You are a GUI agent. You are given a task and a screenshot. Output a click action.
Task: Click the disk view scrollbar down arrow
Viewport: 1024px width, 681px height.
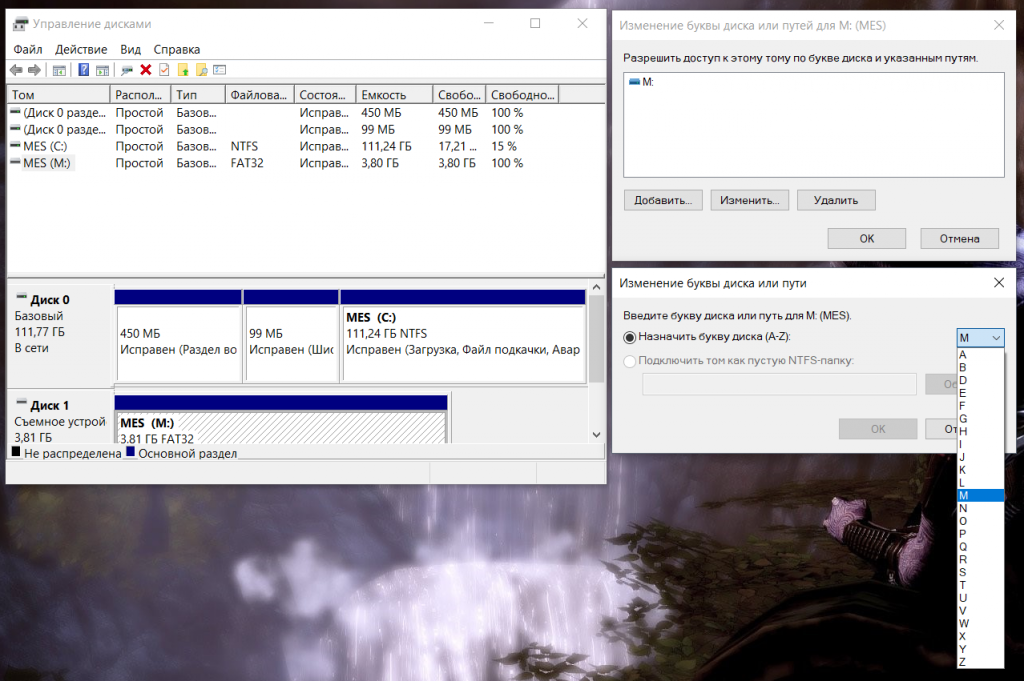[596, 435]
